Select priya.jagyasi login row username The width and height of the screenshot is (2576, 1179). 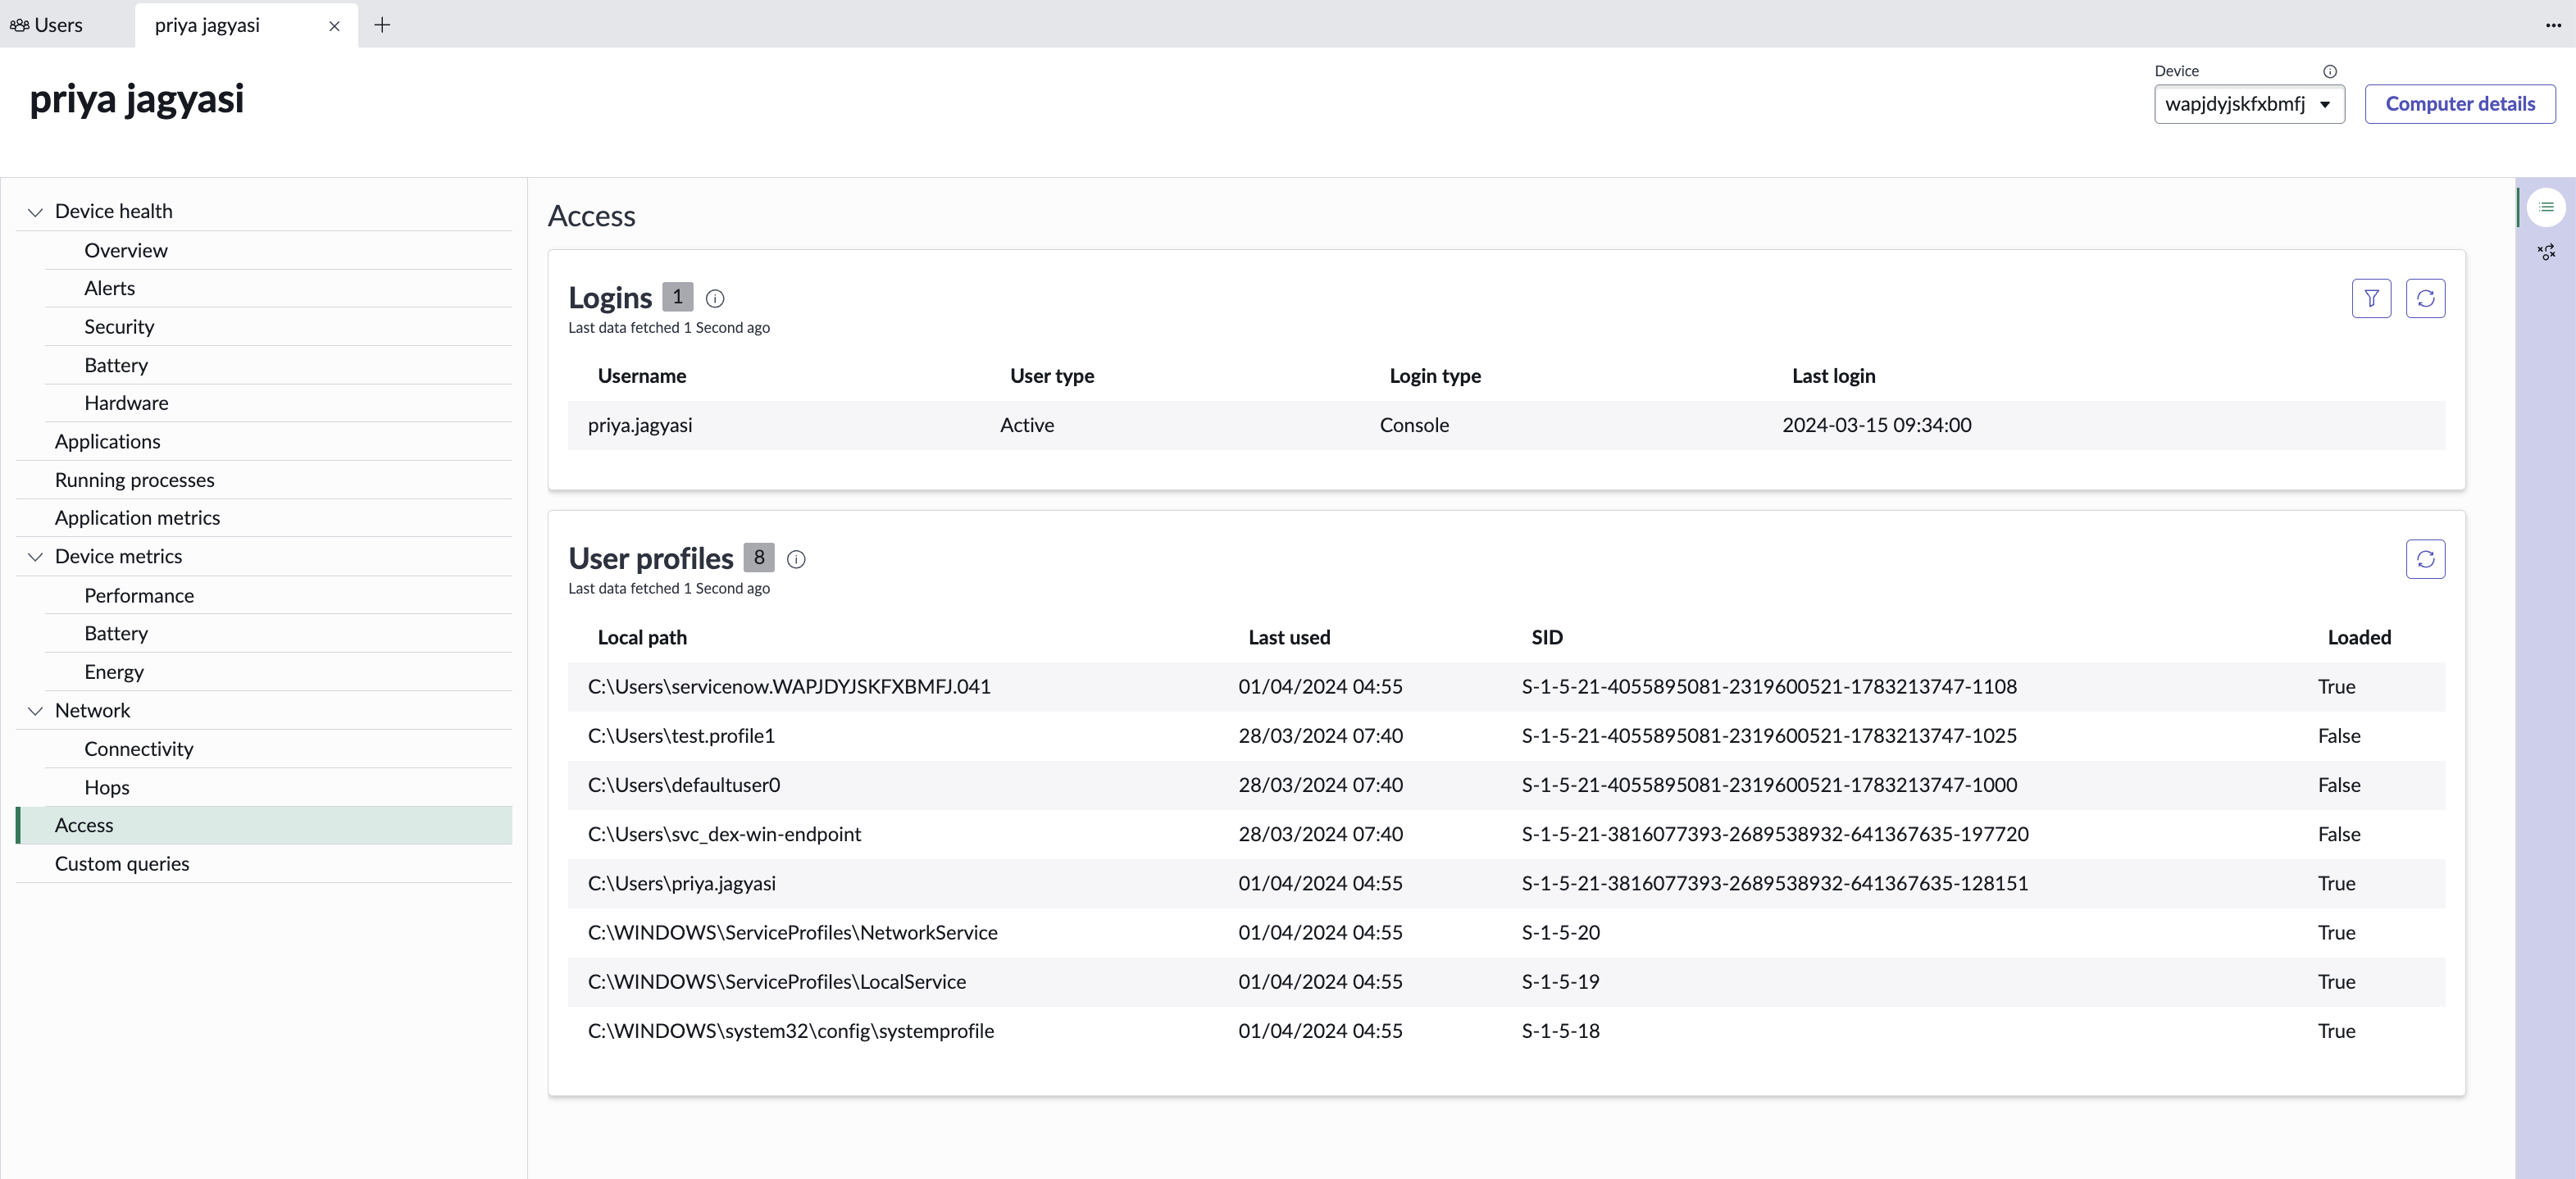point(640,425)
